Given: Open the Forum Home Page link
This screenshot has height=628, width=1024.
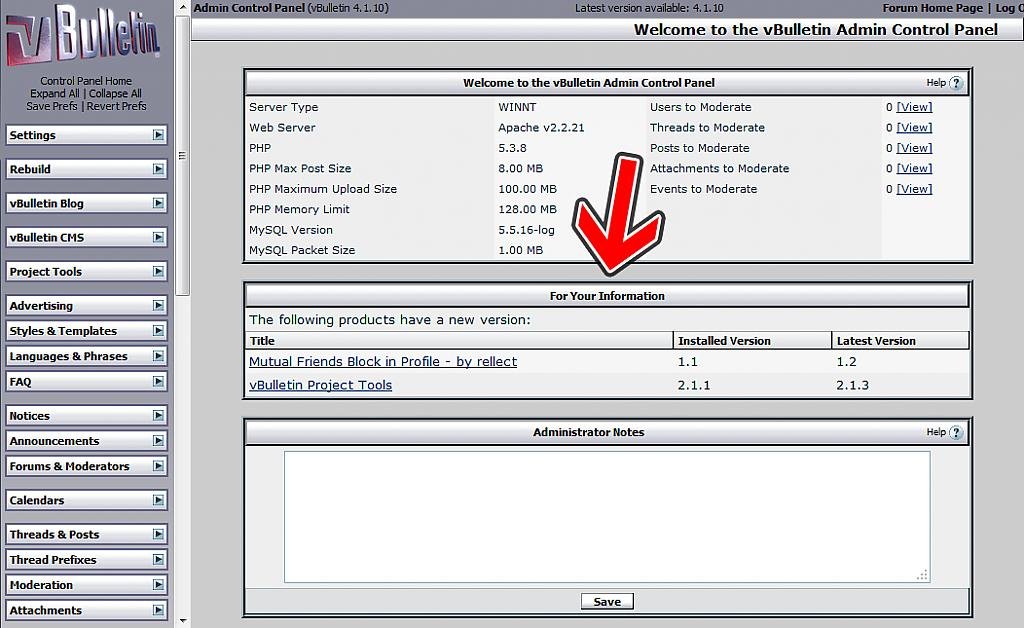Looking at the screenshot, I should 933,8.
